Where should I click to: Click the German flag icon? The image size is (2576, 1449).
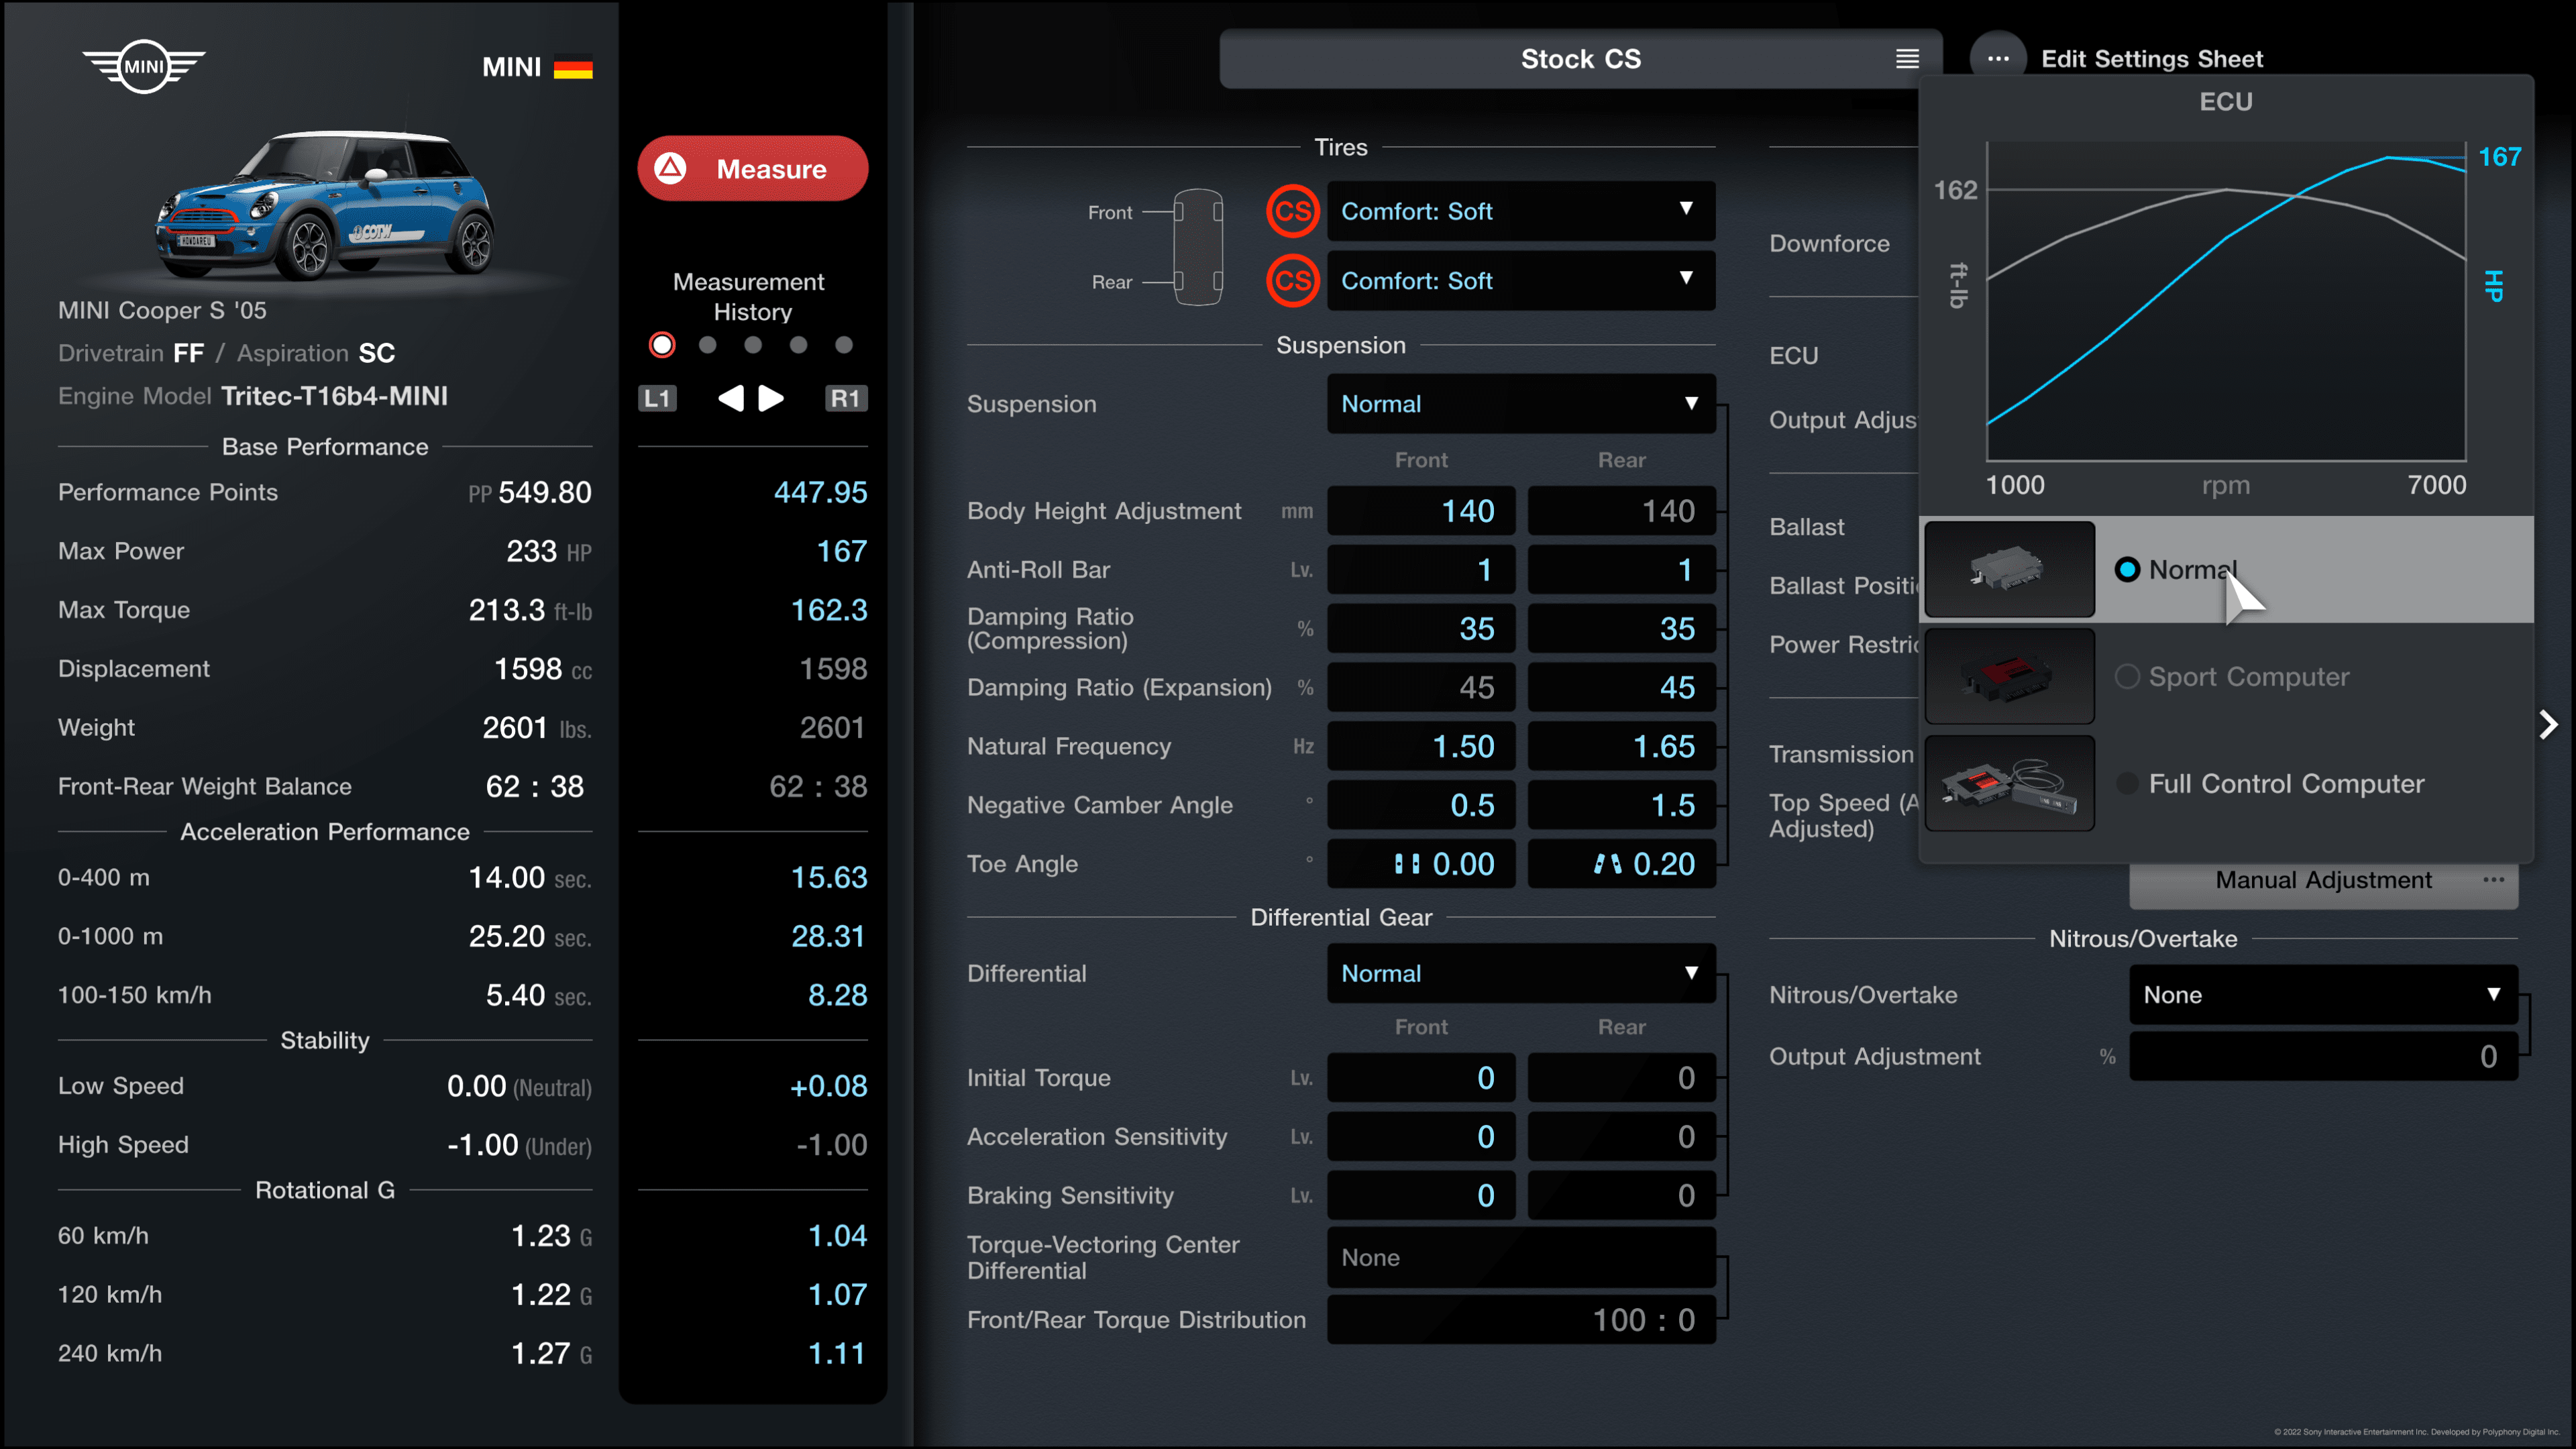tap(573, 67)
